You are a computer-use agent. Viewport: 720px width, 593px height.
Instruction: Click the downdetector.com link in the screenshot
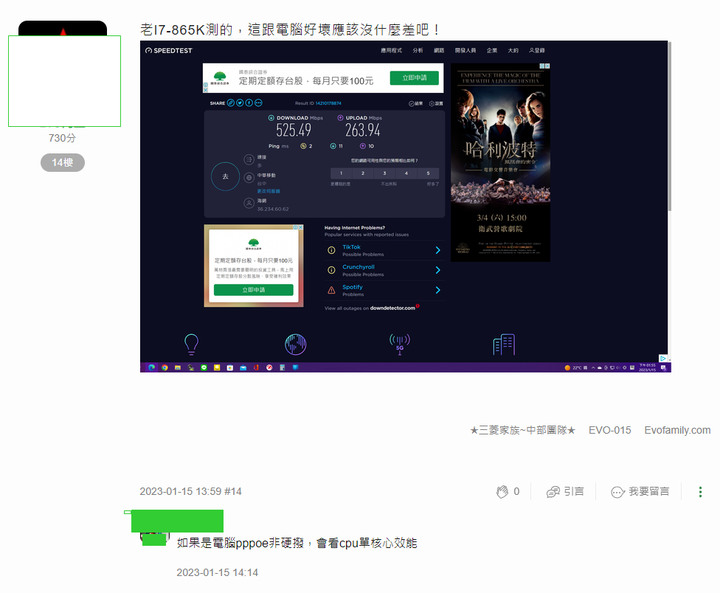[x=393, y=308]
